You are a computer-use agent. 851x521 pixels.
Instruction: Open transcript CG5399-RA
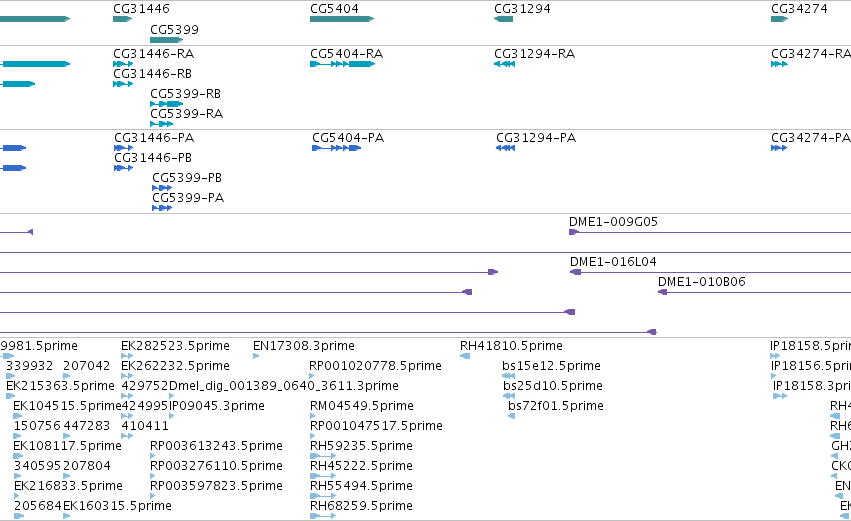pyautogui.click(x=187, y=114)
